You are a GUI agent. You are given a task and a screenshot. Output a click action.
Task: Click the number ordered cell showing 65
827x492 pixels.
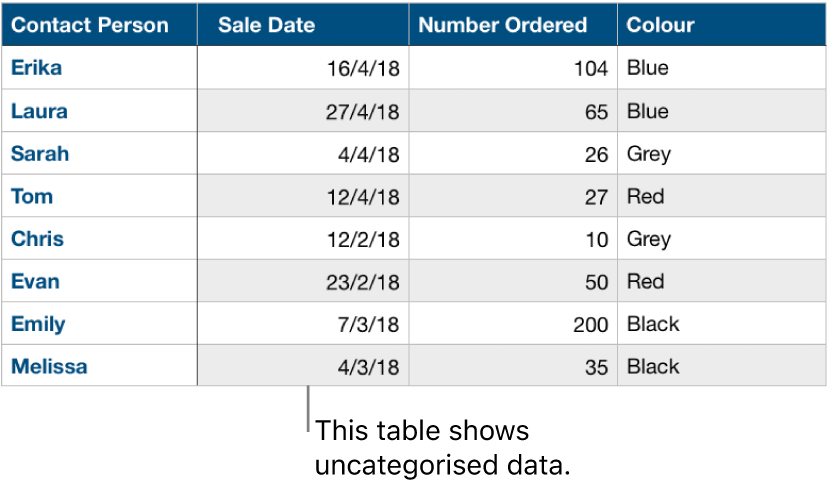pyautogui.click(x=596, y=112)
